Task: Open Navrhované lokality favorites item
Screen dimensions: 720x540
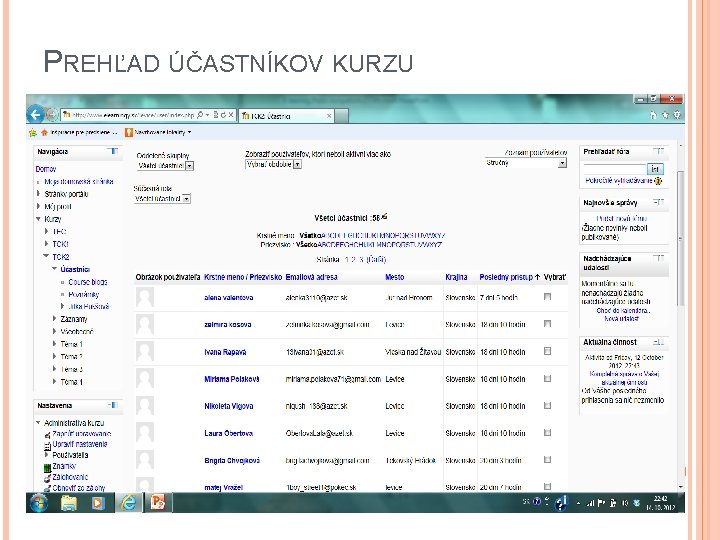Action: tap(158, 132)
